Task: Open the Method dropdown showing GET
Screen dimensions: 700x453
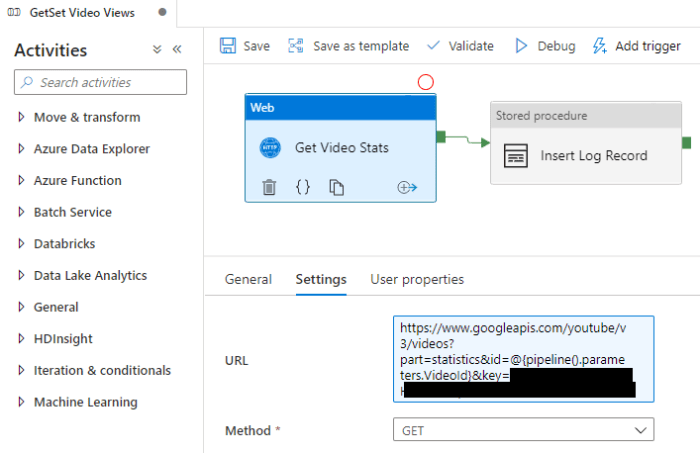Action: coord(524,430)
